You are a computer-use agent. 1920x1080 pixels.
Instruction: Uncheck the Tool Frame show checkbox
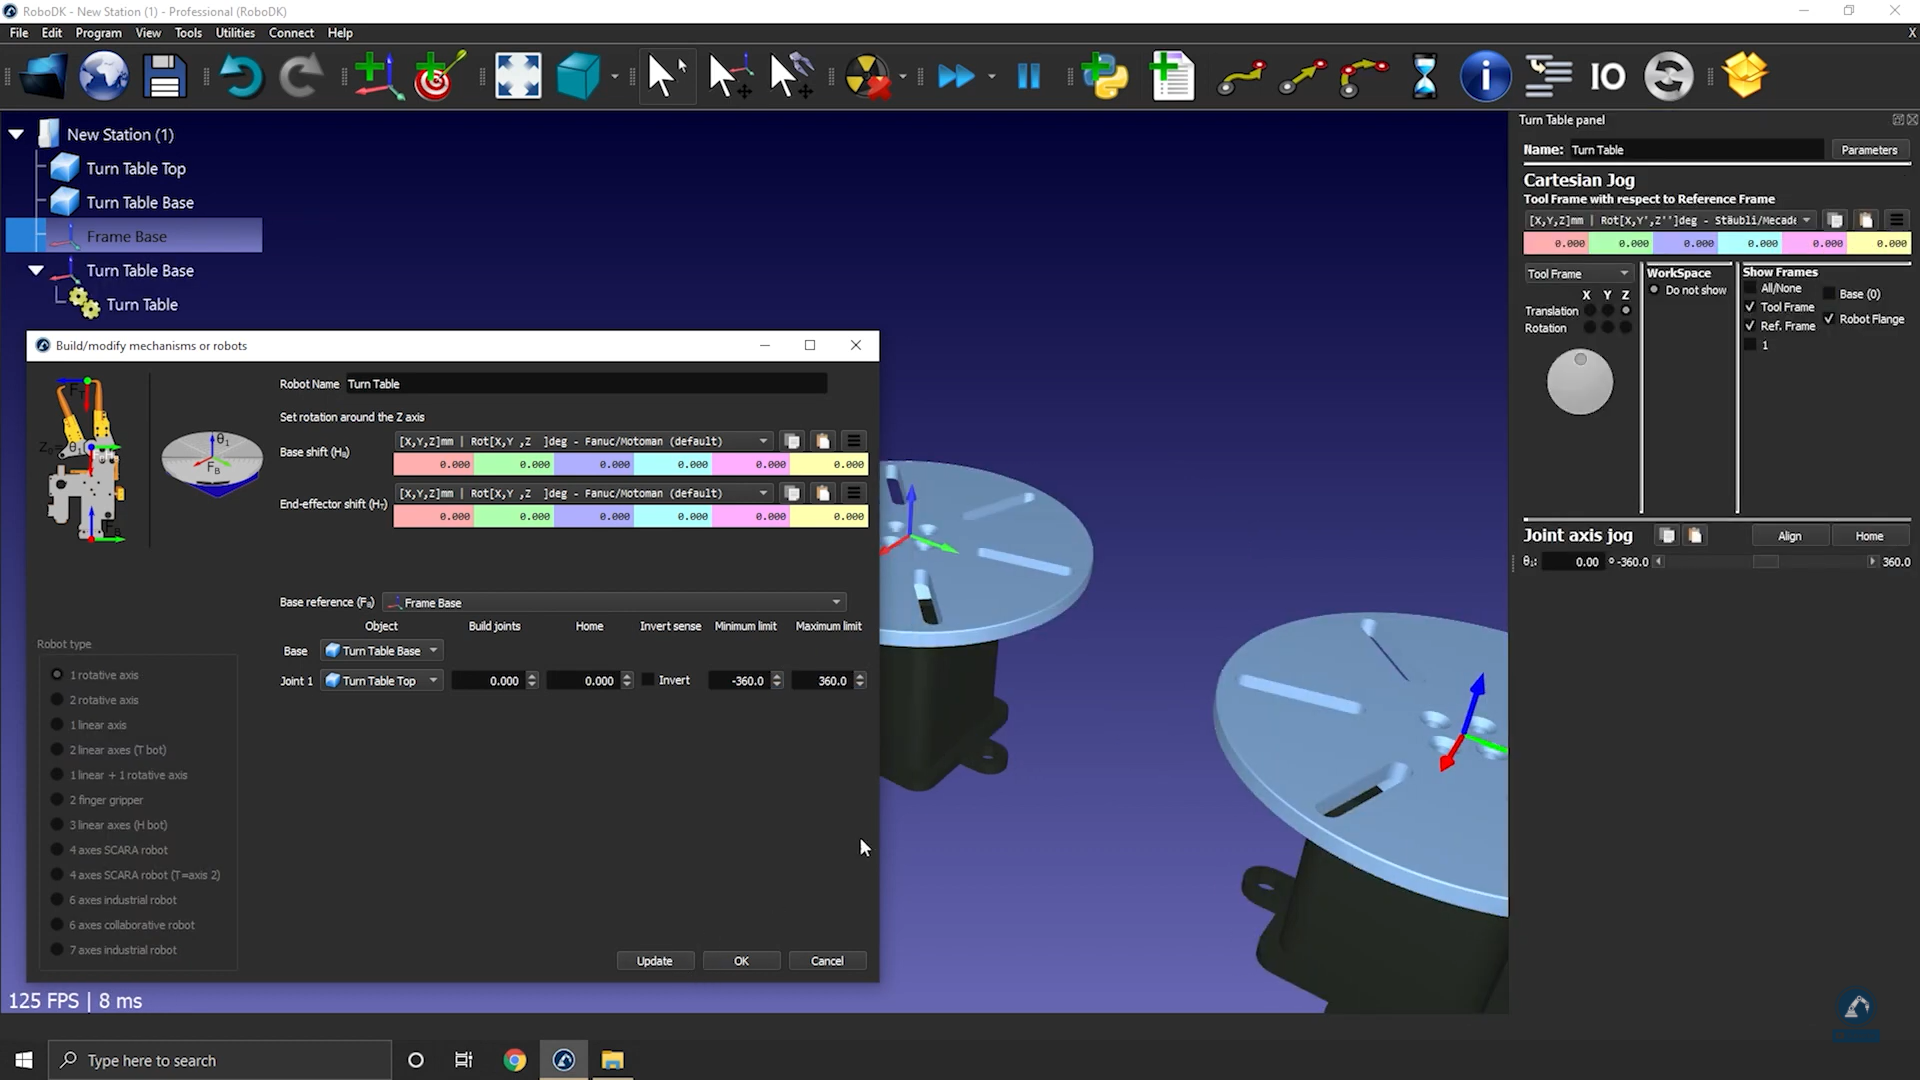[1750, 307]
